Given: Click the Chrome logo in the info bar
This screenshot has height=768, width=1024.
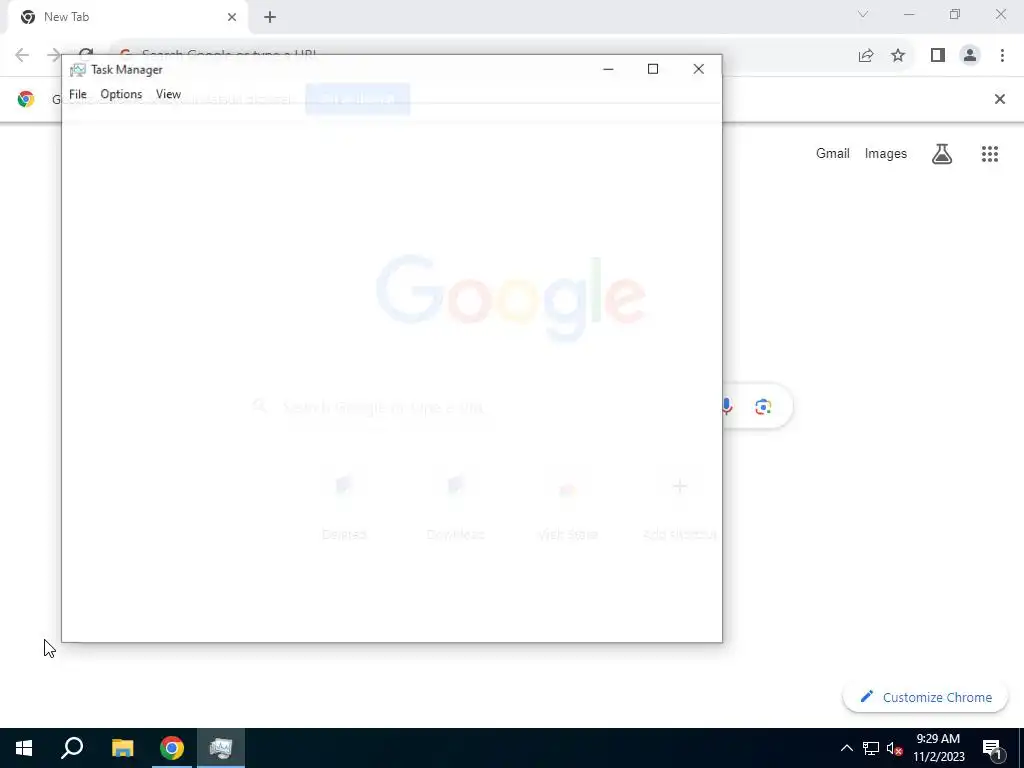Looking at the screenshot, I should click(x=26, y=99).
